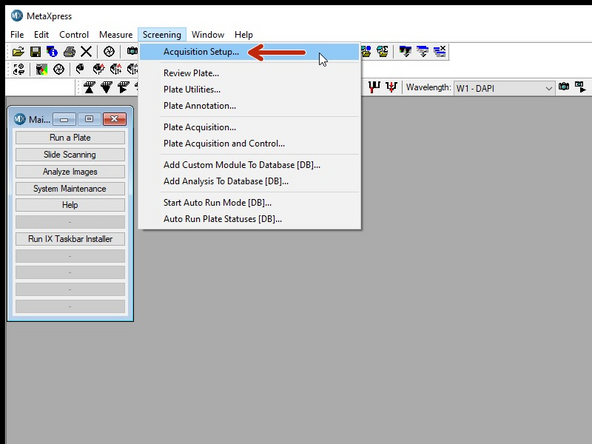Click live camera play icon at far right
592x444 pixels.
[x=580, y=87]
